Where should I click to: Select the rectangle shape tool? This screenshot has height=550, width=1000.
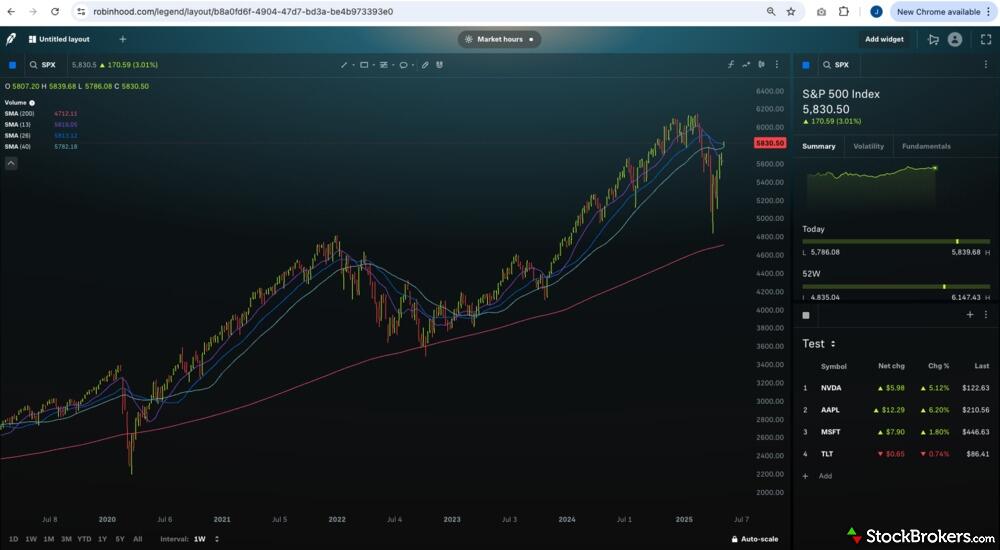click(365, 65)
